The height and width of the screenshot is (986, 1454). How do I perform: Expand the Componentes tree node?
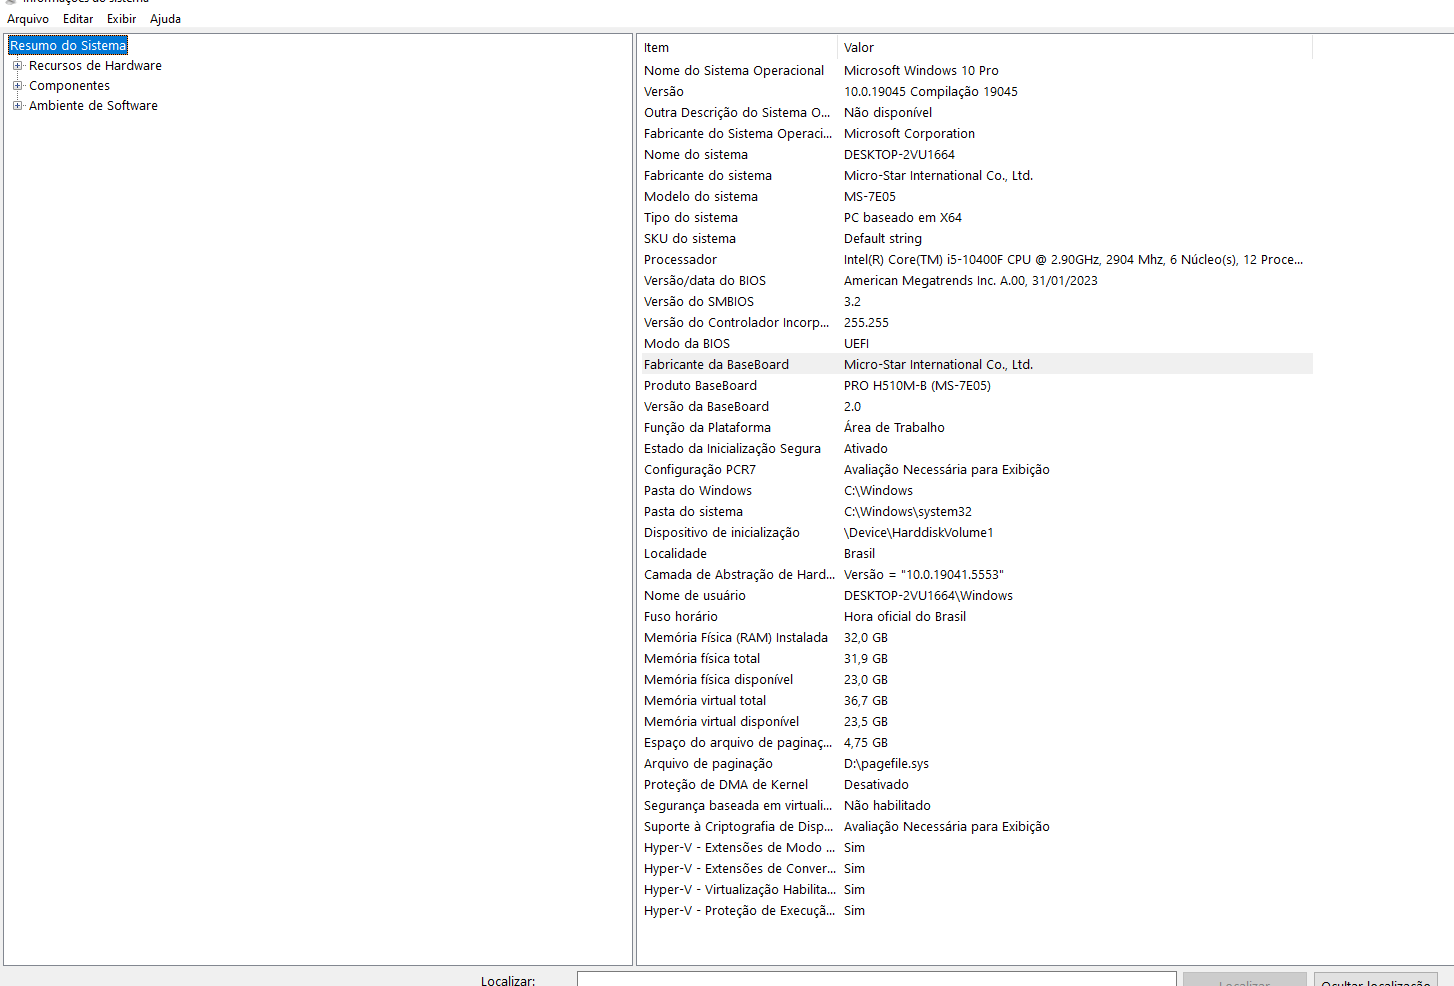[17, 86]
